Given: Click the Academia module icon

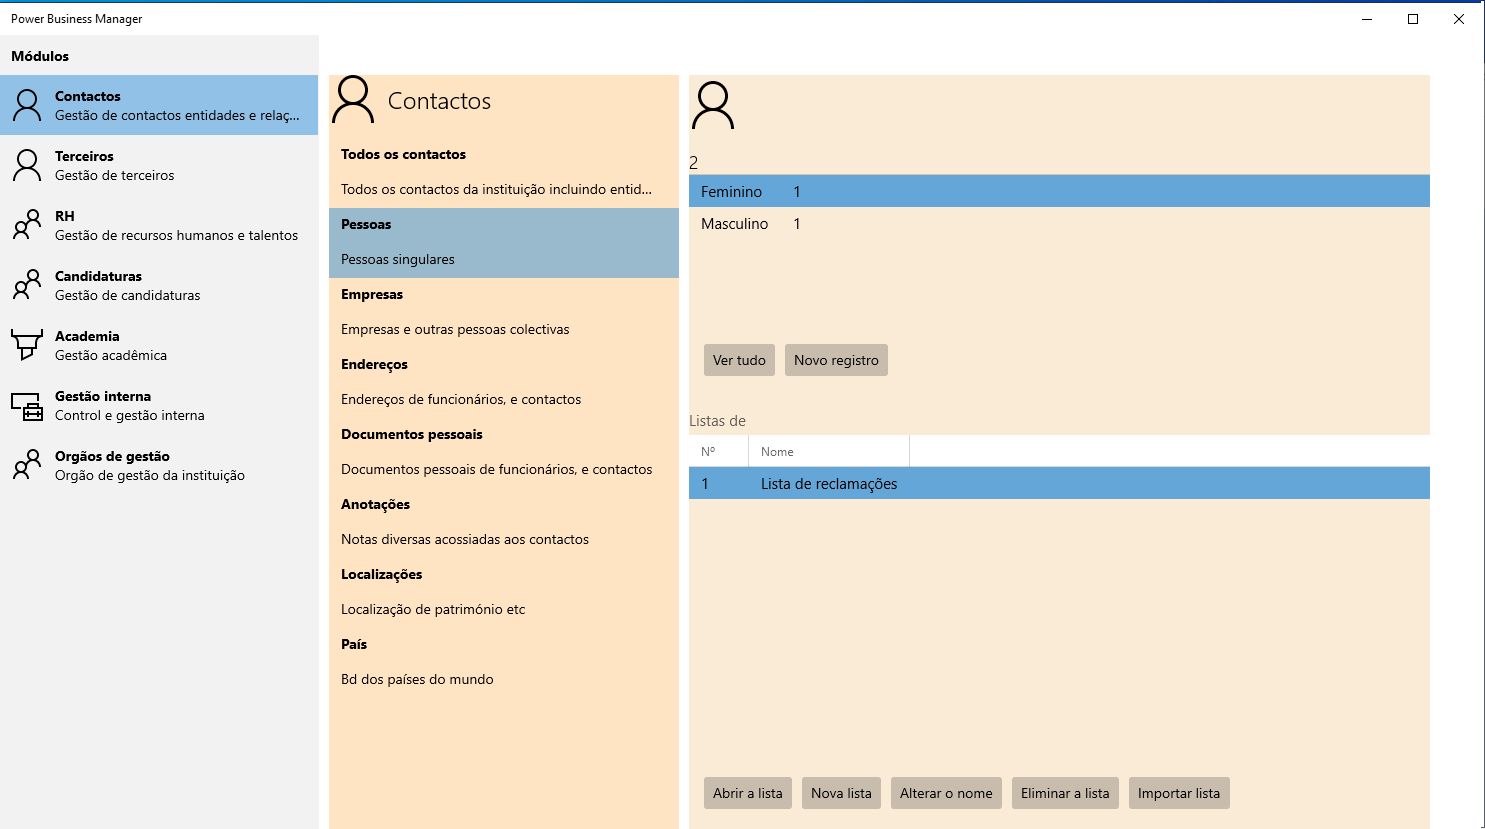Looking at the screenshot, I should point(27,345).
